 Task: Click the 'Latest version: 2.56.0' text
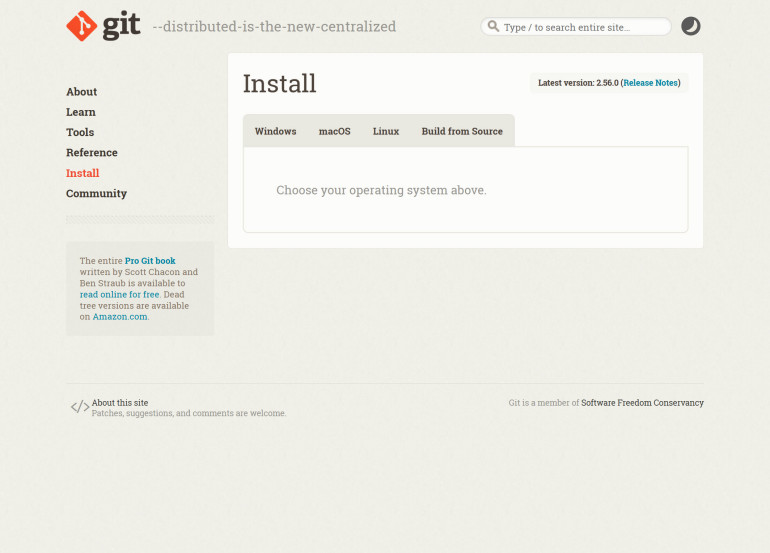(x=578, y=83)
